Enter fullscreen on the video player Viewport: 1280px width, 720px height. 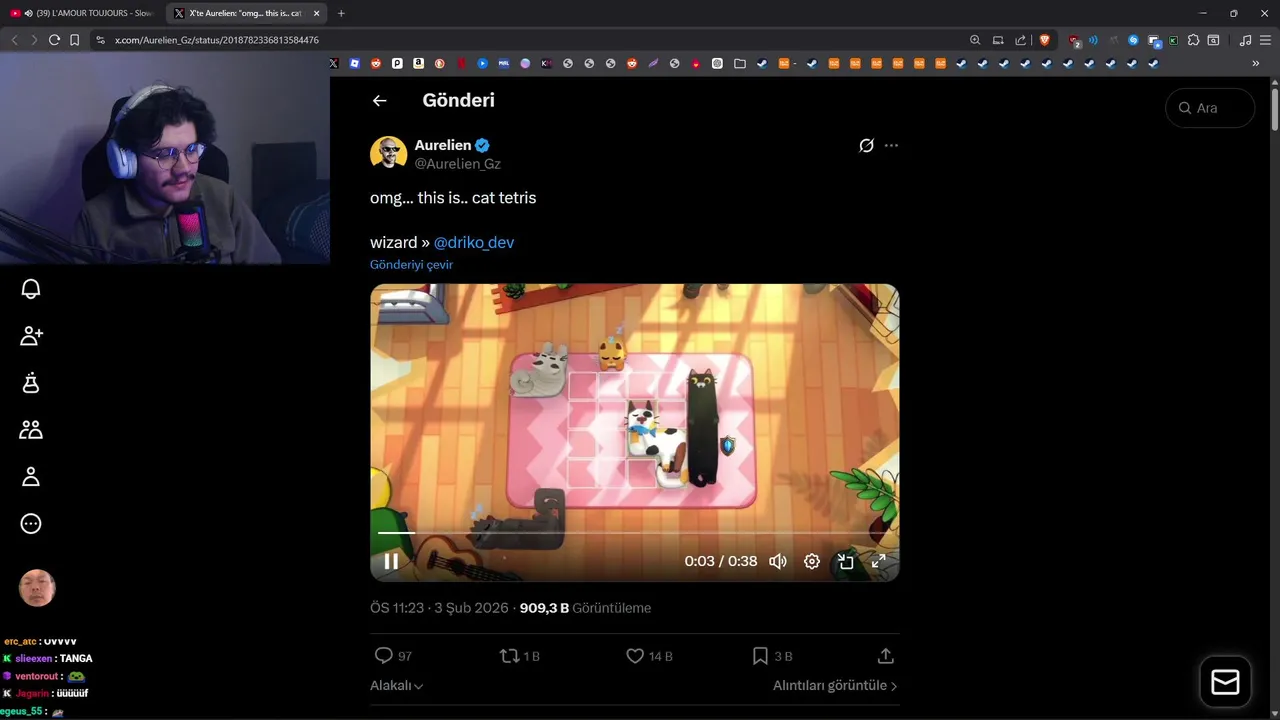pos(878,561)
